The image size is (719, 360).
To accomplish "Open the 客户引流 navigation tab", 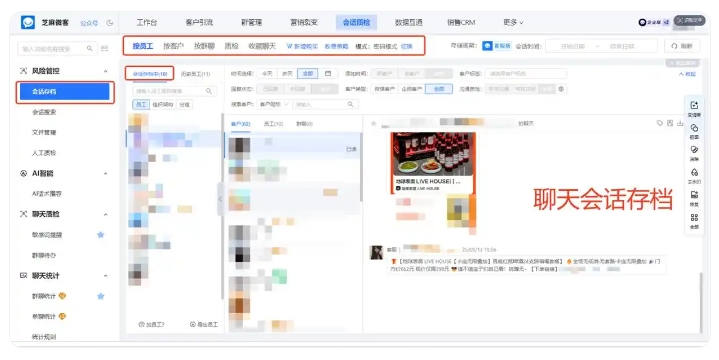I will point(199,22).
